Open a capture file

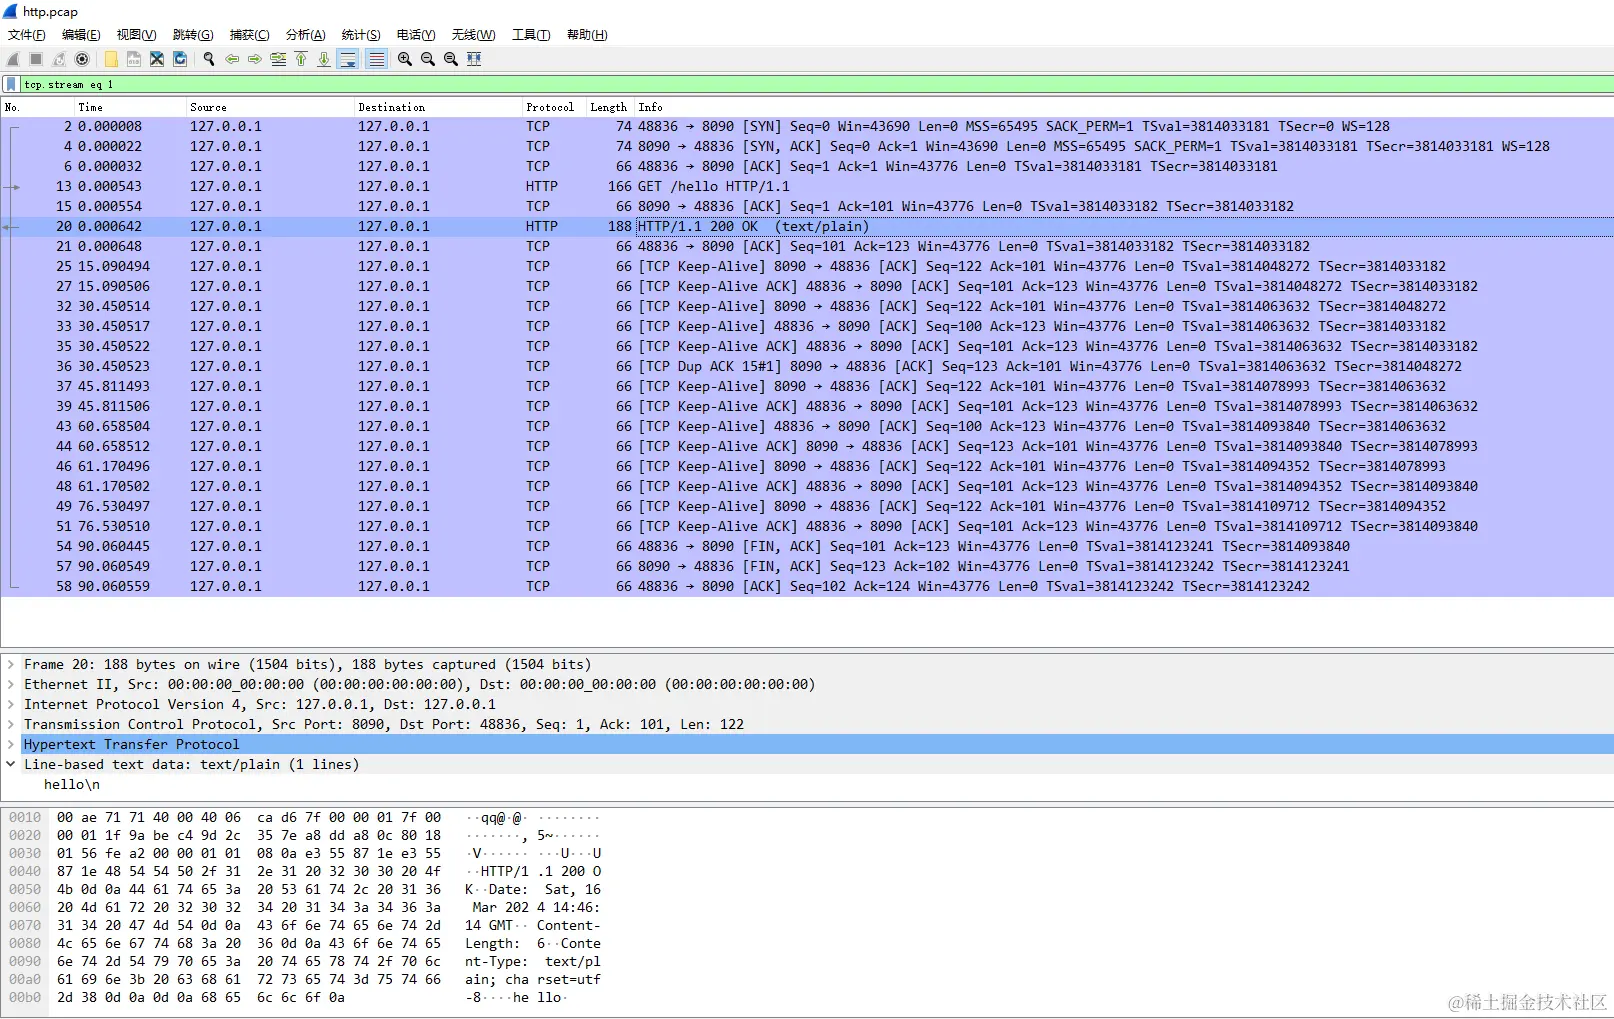coord(111,59)
